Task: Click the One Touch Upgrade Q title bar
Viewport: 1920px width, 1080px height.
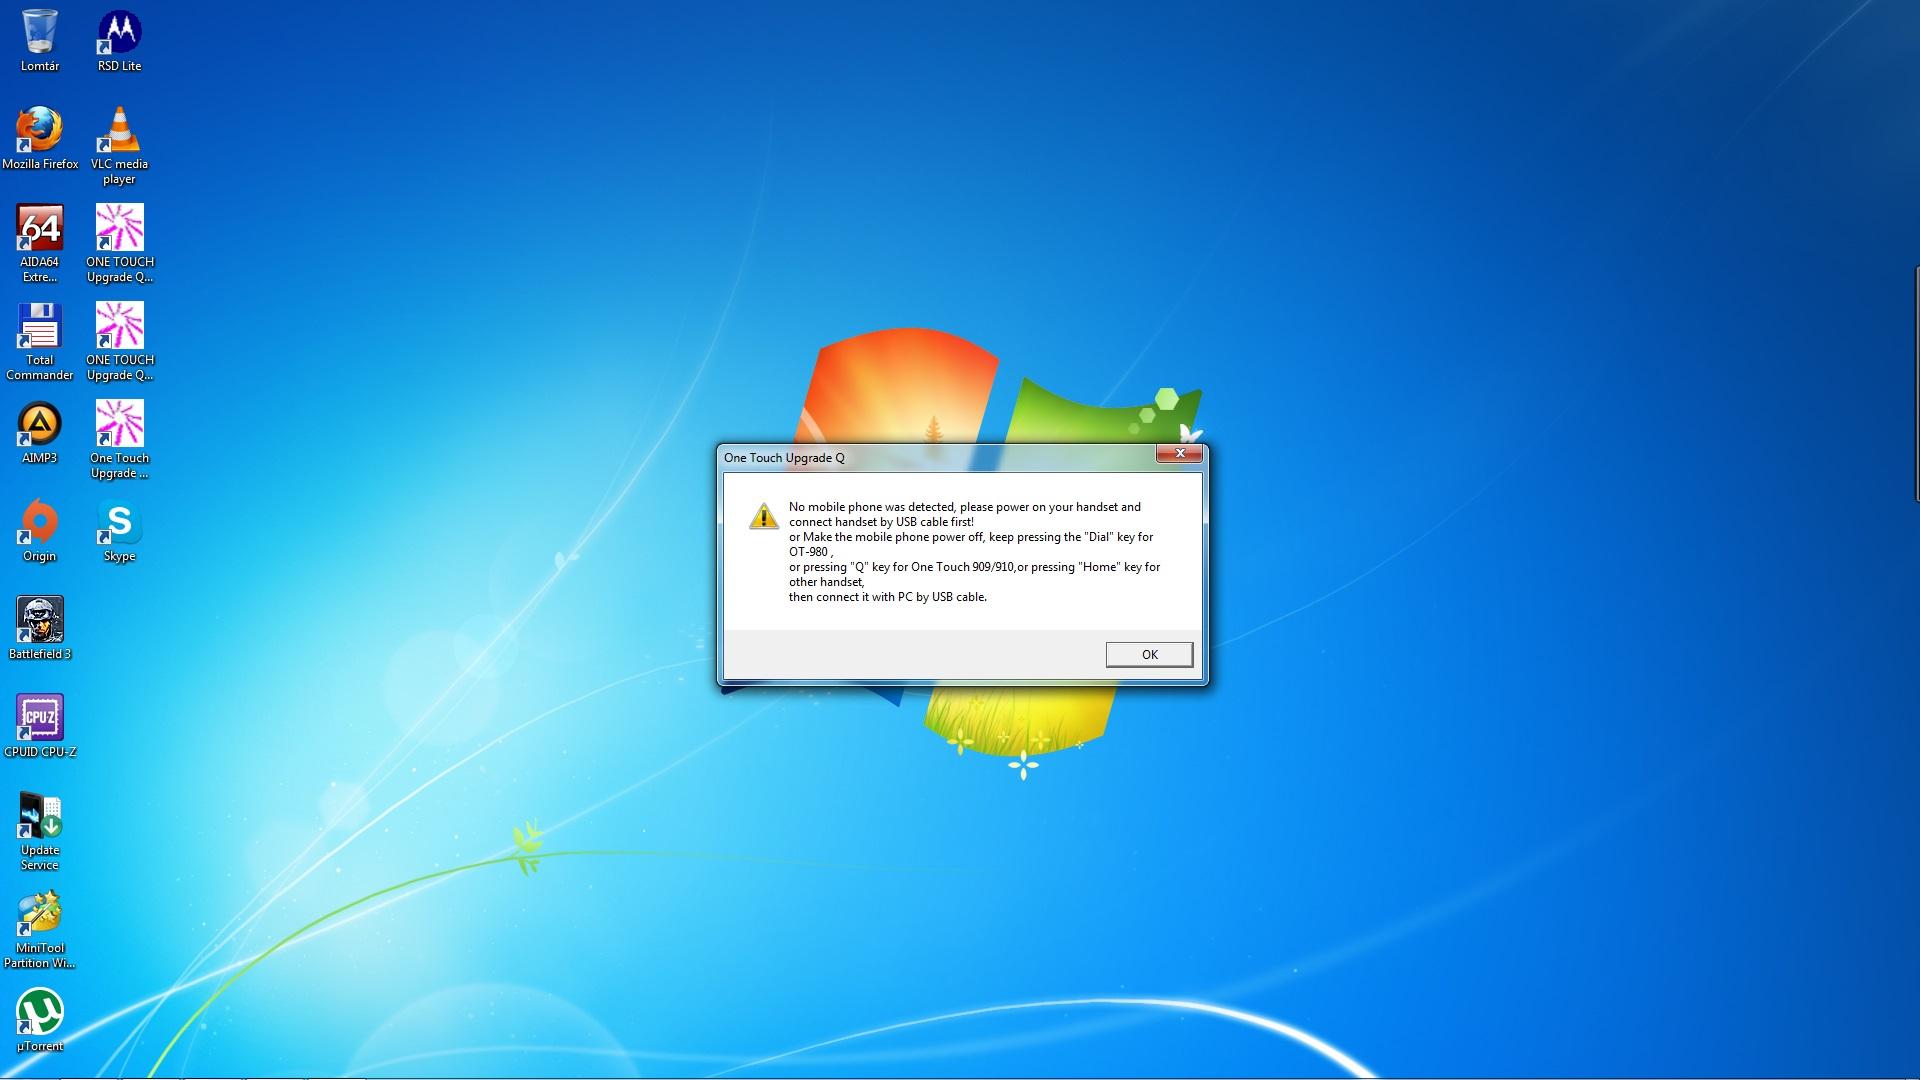Action: (x=938, y=458)
